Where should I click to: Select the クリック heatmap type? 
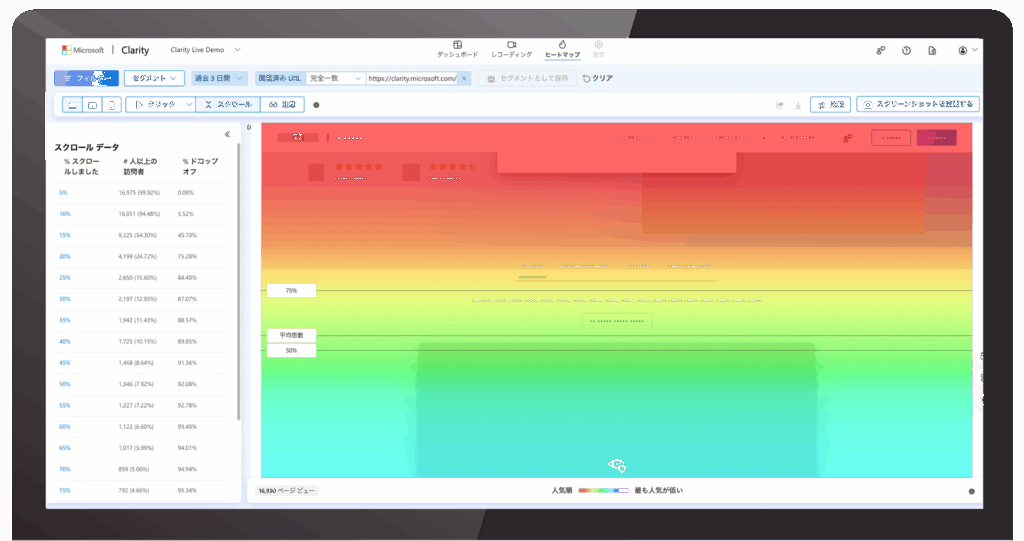(x=155, y=105)
